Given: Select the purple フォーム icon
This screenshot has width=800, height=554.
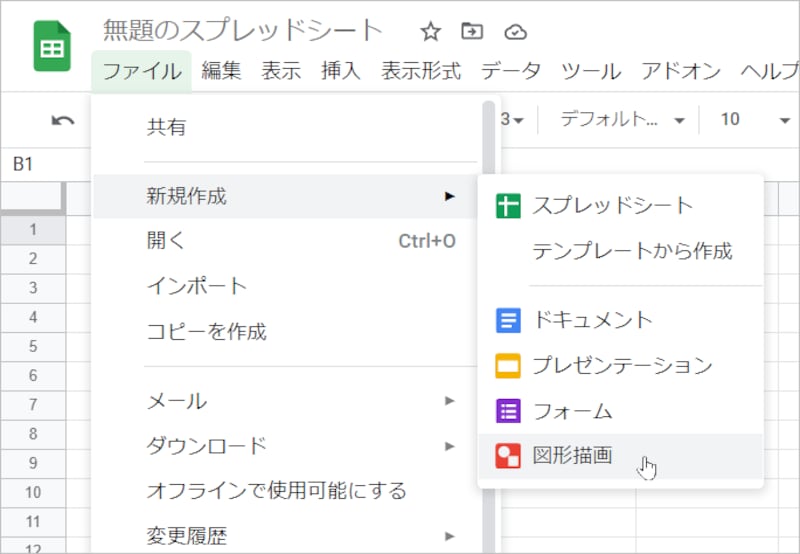Looking at the screenshot, I should pos(508,411).
